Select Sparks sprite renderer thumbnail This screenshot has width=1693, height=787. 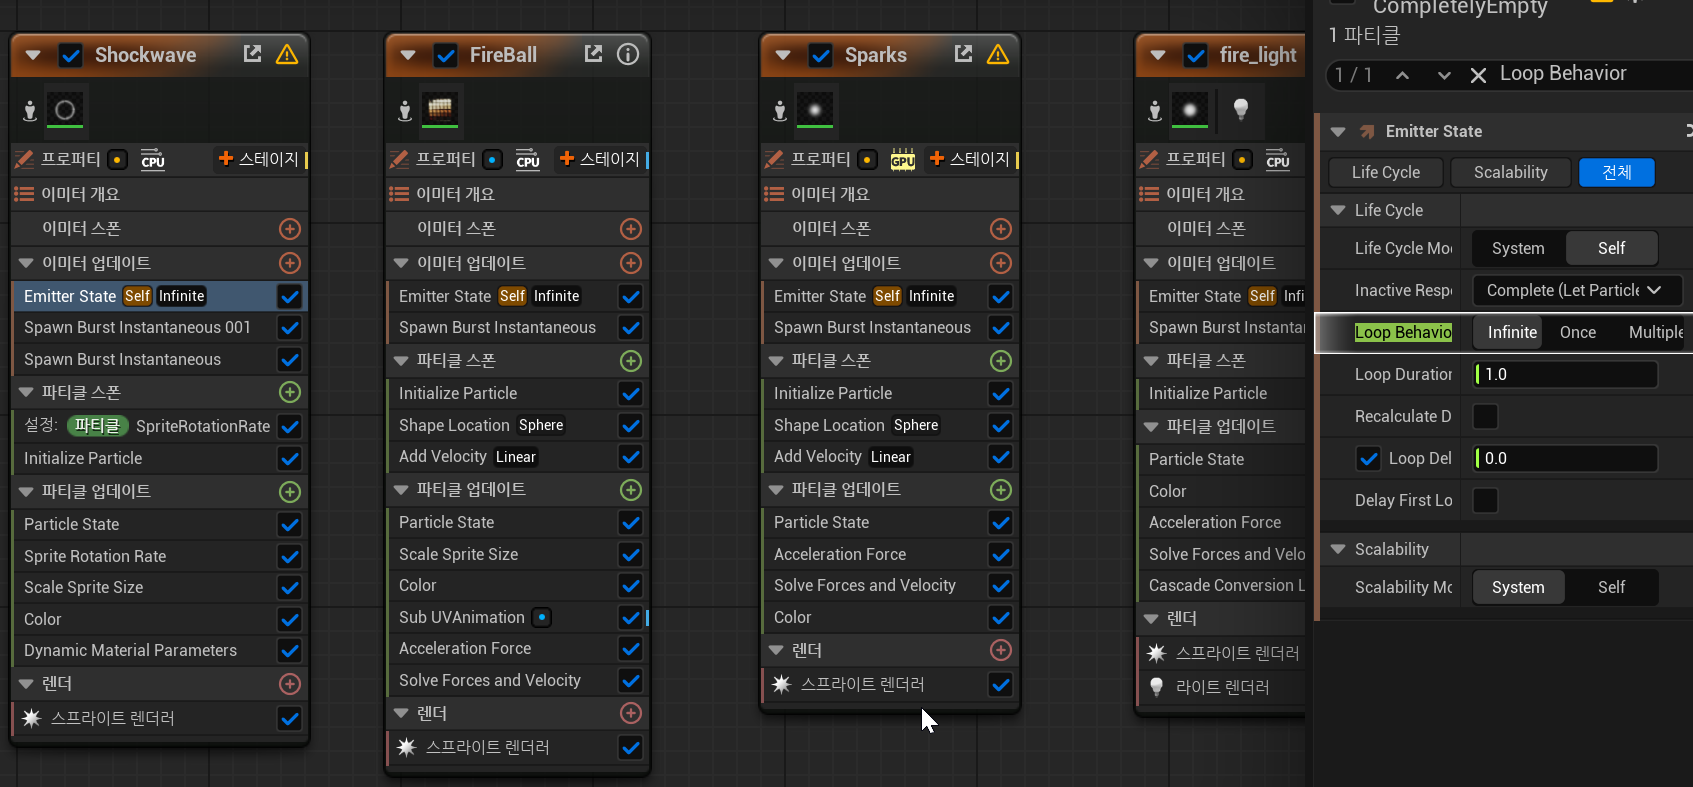pos(815,110)
